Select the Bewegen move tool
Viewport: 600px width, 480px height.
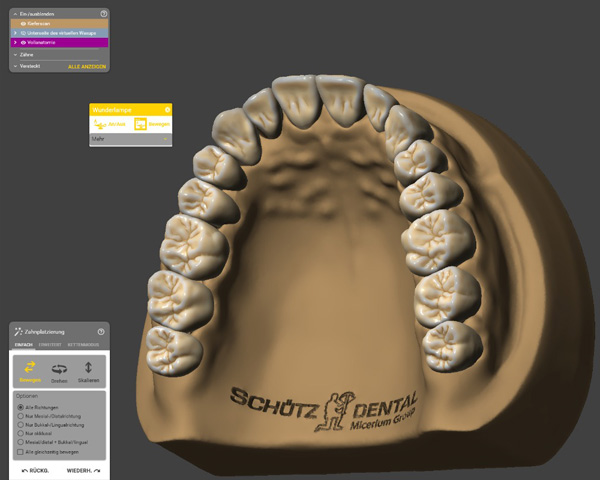(x=29, y=371)
